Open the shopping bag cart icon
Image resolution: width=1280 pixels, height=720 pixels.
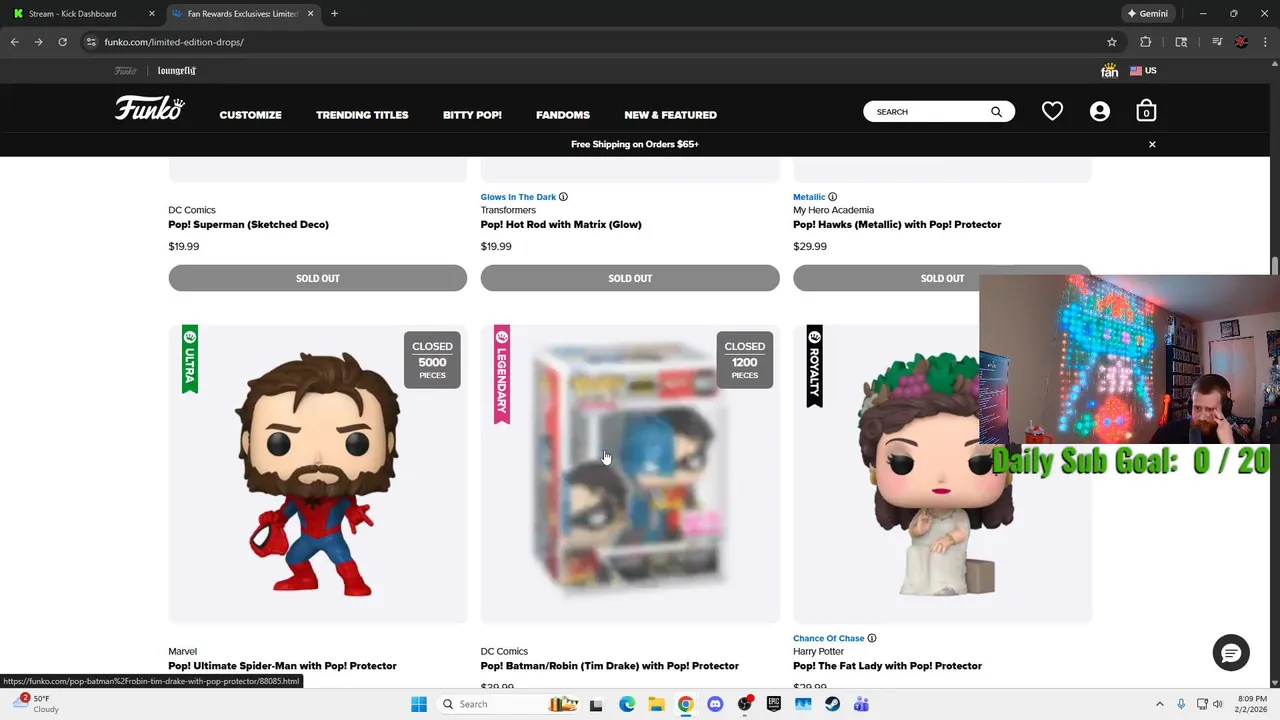click(1146, 111)
